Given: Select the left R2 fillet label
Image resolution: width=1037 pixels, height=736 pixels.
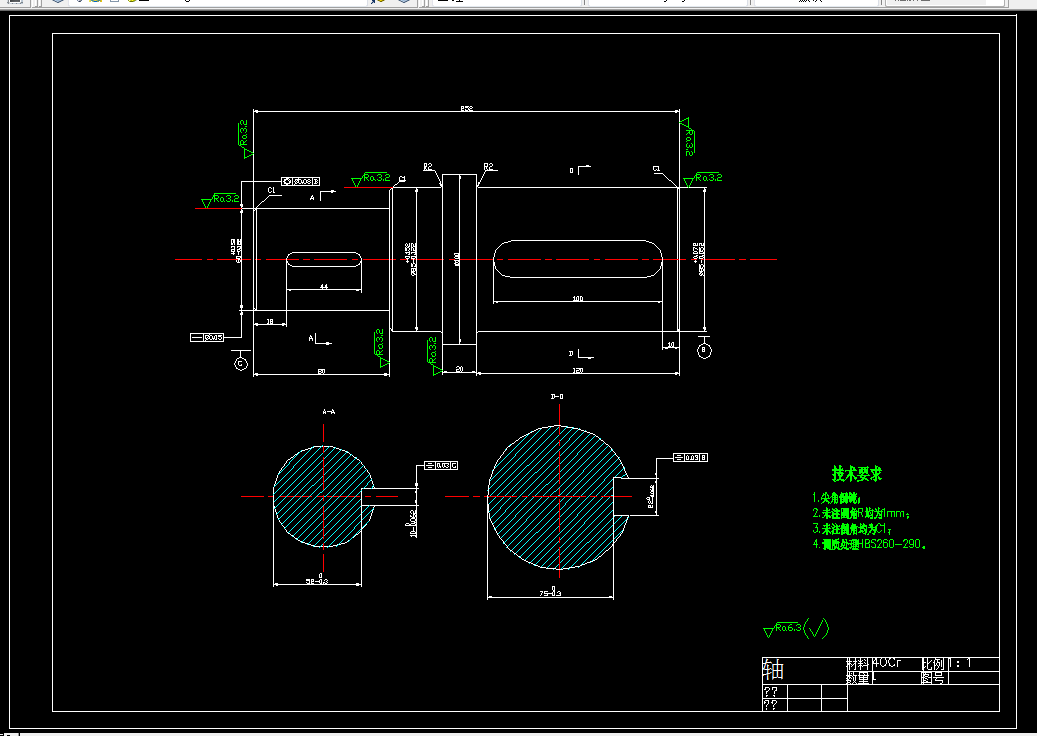Looking at the screenshot, I should tap(428, 167).
